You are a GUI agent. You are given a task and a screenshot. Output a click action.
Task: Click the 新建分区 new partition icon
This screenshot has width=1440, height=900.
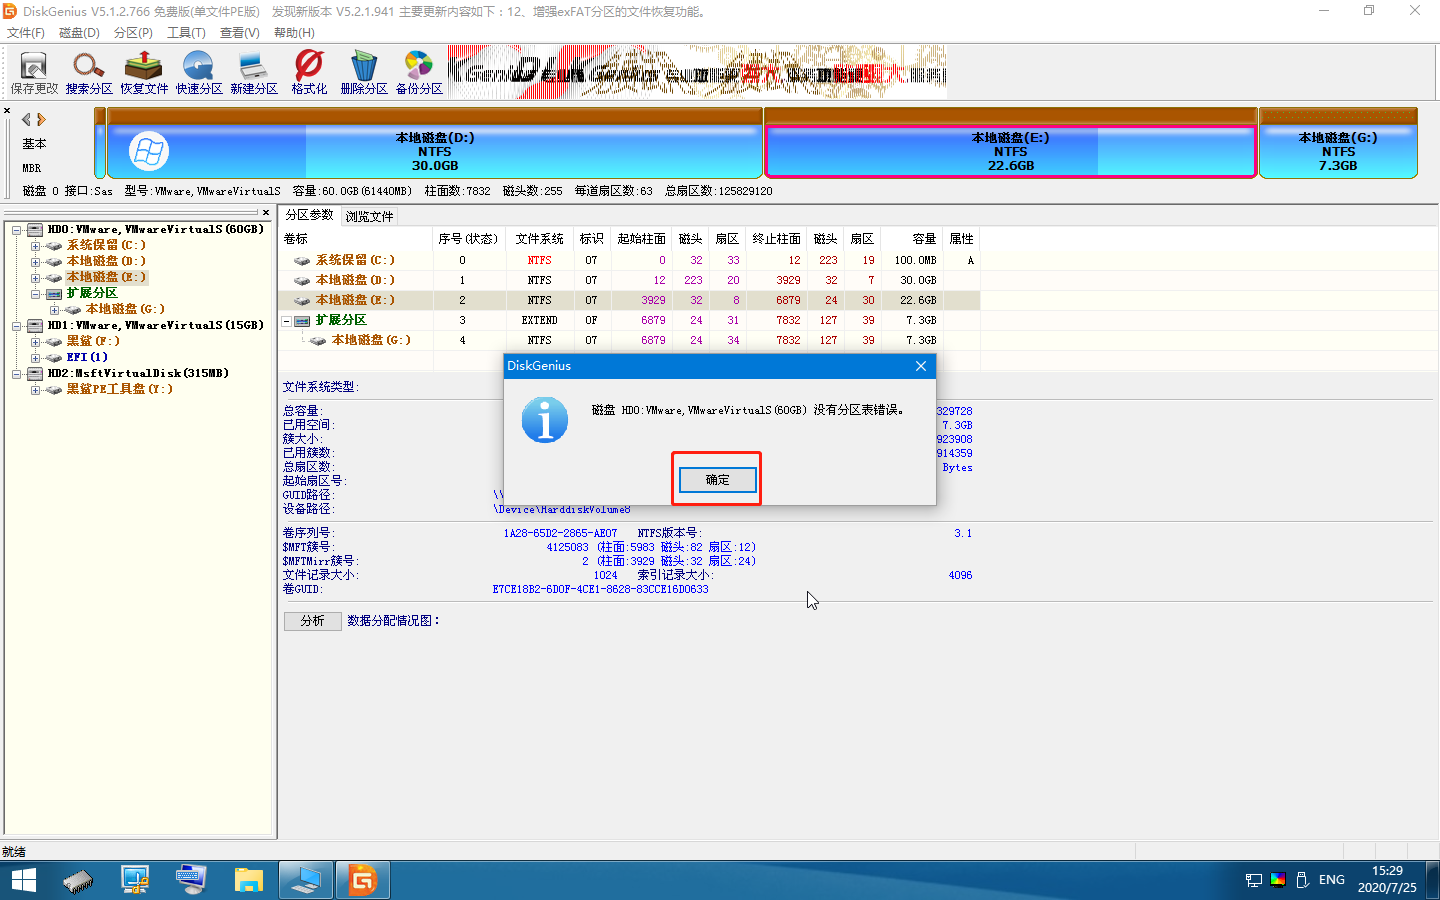[x=254, y=72]
